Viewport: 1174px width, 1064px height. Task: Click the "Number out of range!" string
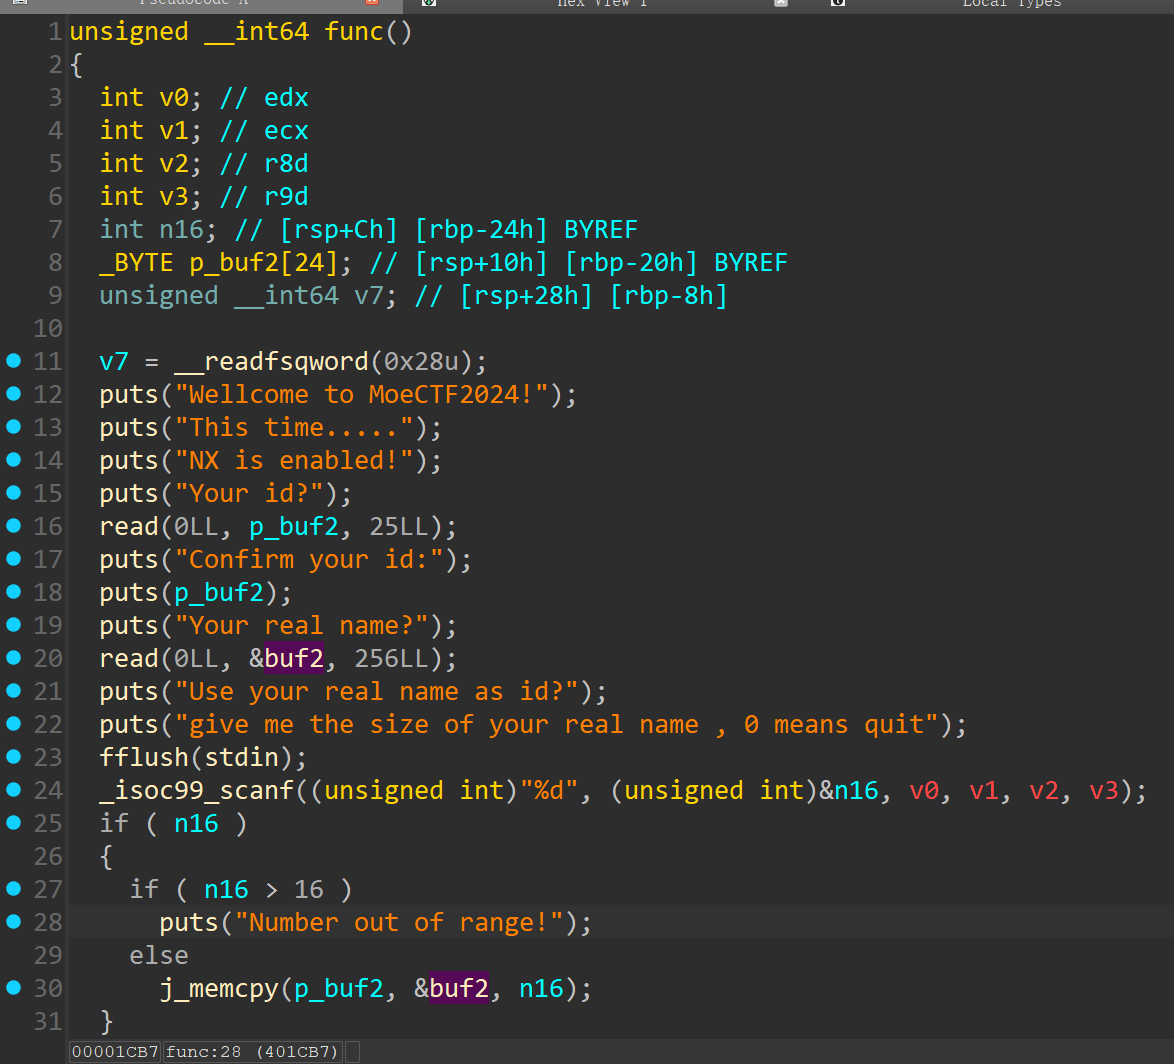tap(398, 921)
